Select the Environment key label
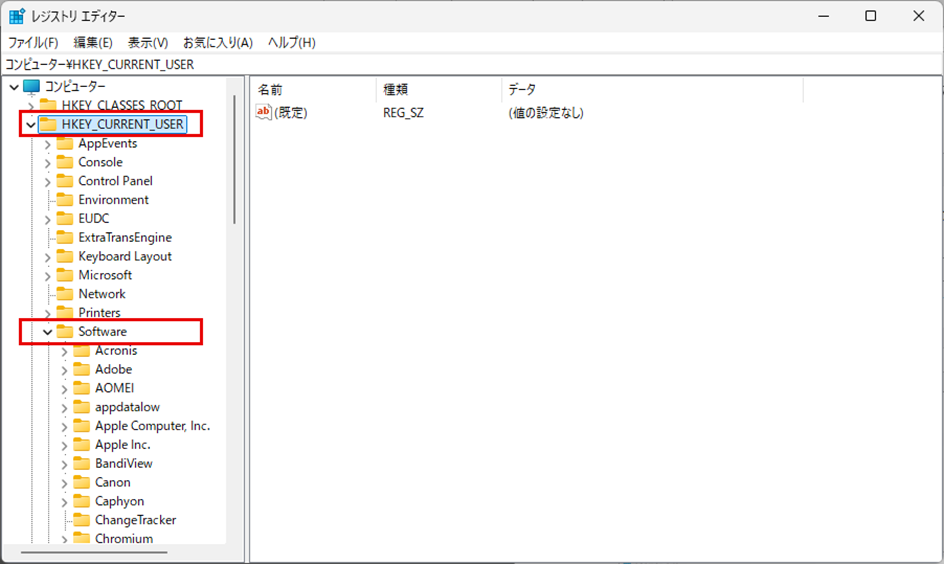 113,200
